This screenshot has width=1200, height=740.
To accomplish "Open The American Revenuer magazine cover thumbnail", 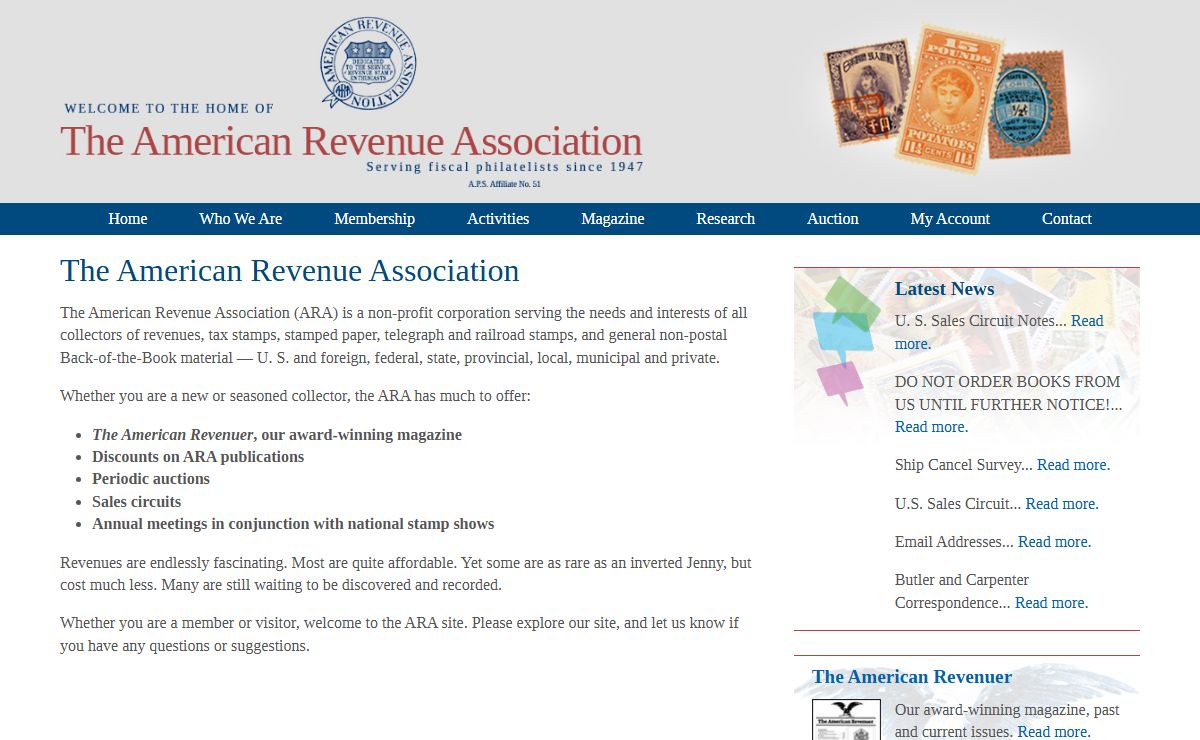I will tap(846, 720).
